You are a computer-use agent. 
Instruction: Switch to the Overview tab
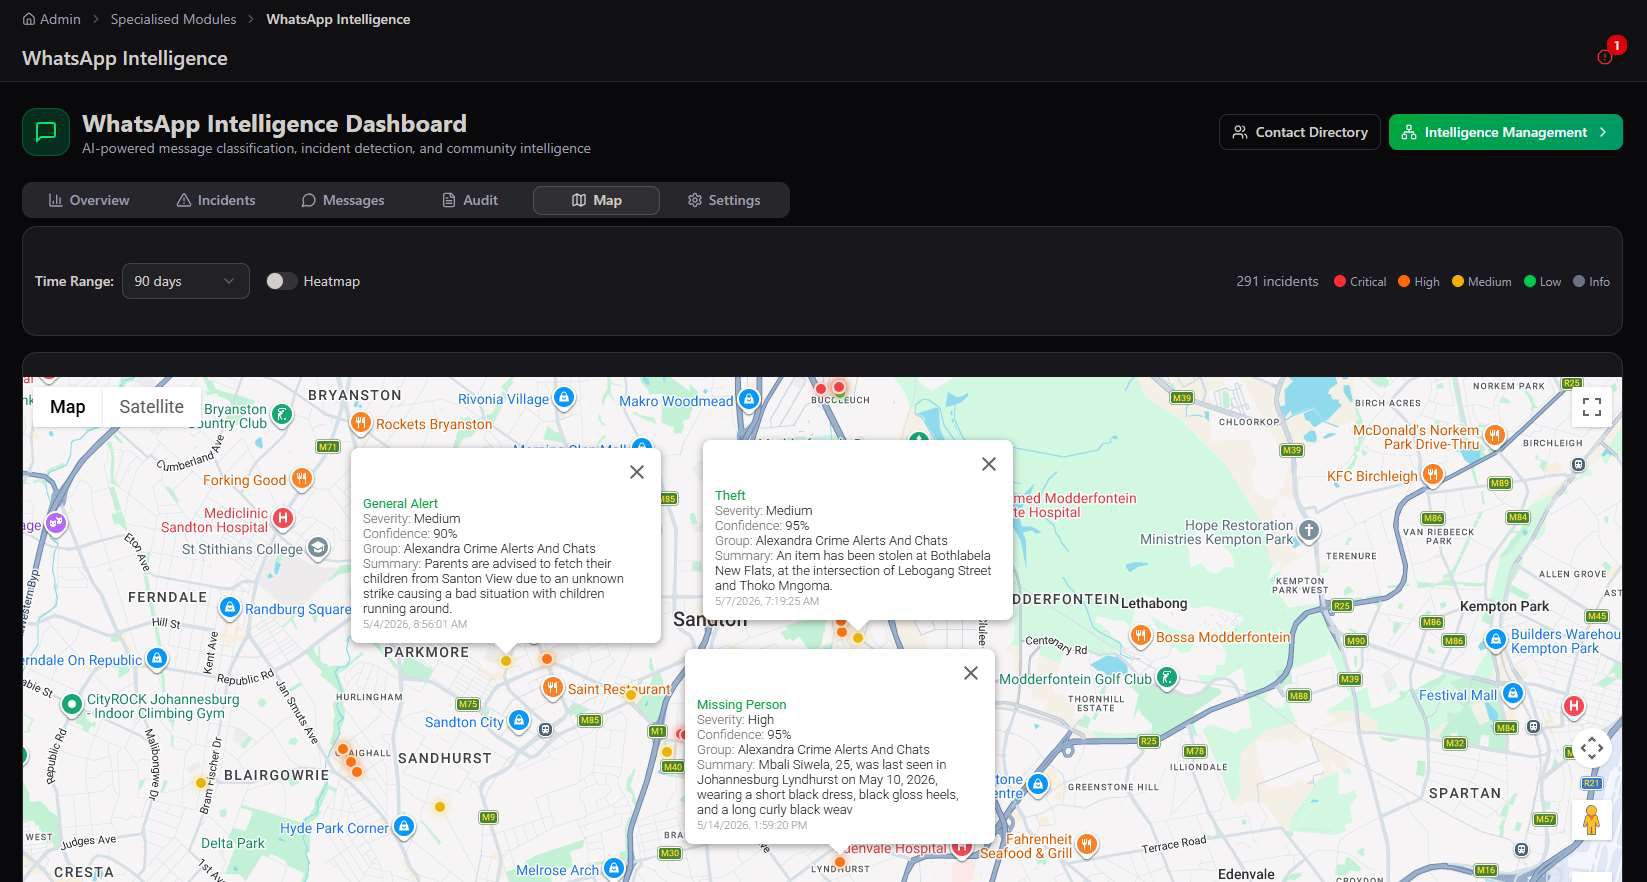(x=89, y=200)
